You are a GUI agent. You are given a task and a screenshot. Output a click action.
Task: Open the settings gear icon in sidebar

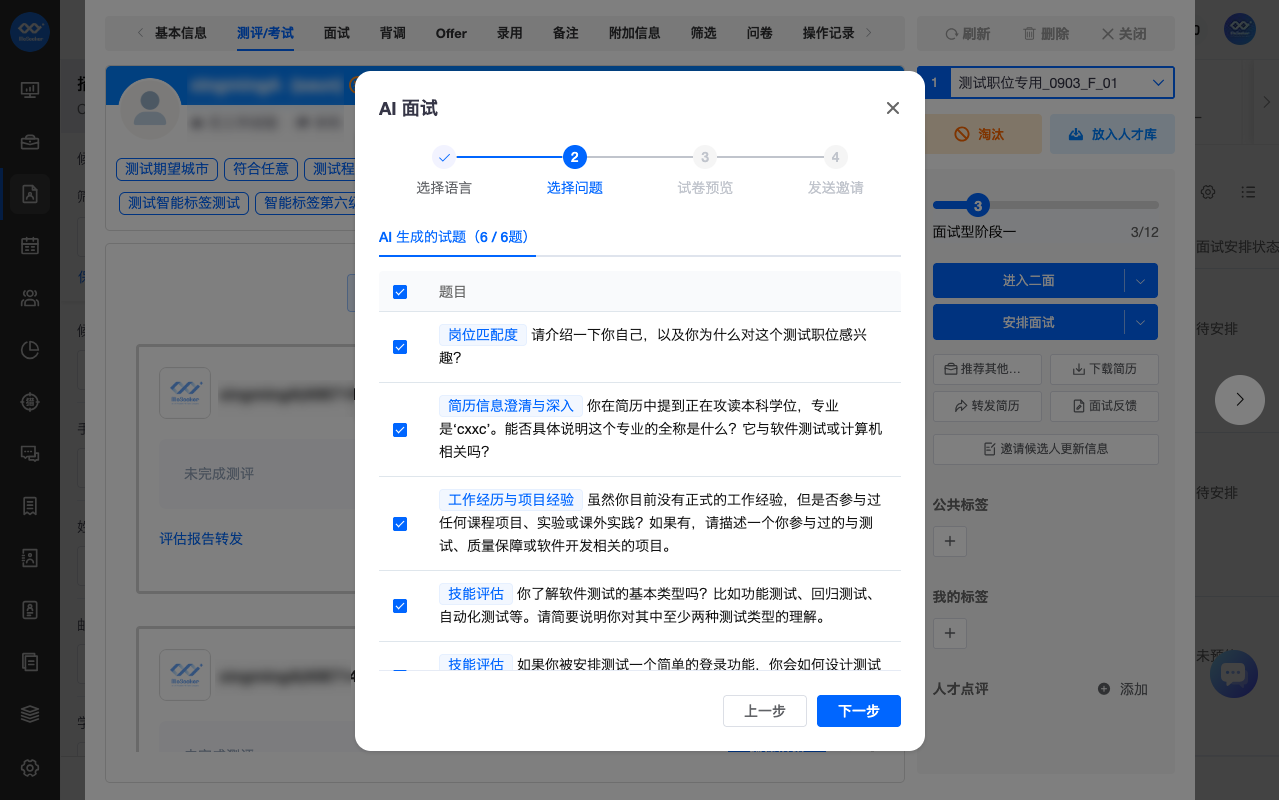coord(30,768)
